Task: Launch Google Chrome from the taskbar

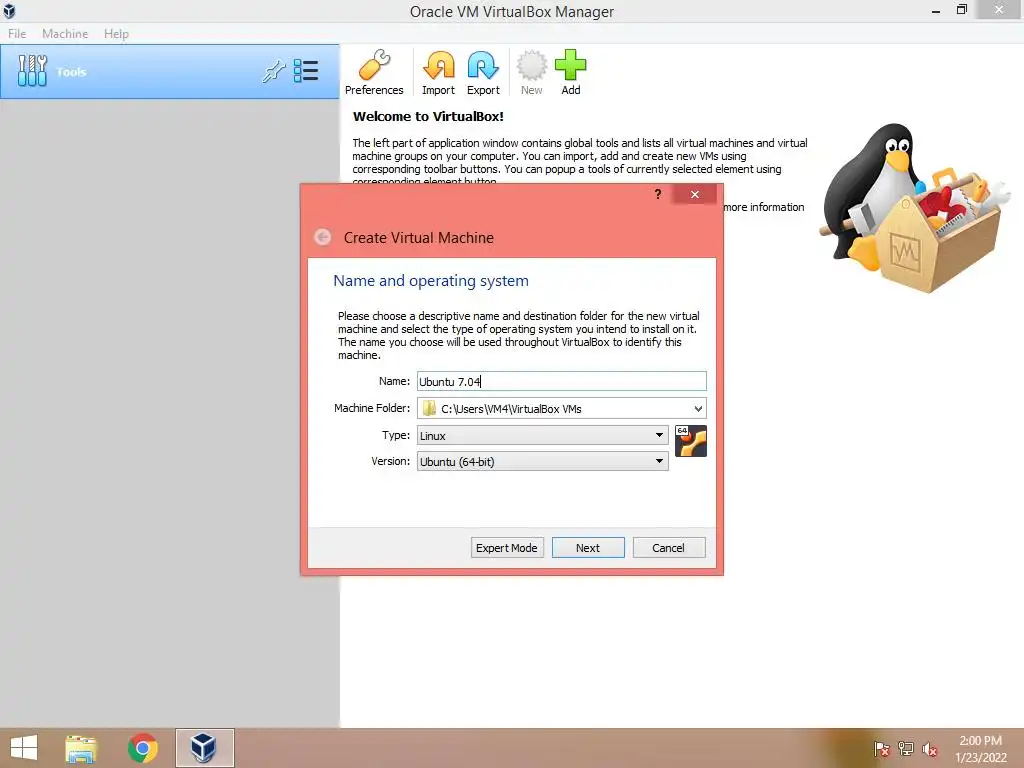Action: (143, 748)
